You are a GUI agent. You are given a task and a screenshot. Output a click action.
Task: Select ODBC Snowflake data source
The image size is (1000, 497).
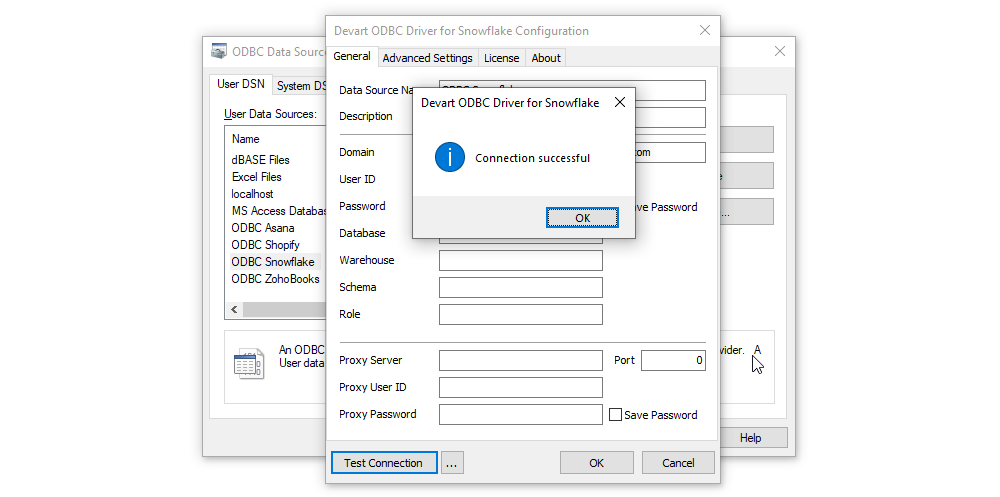(273, 262)
